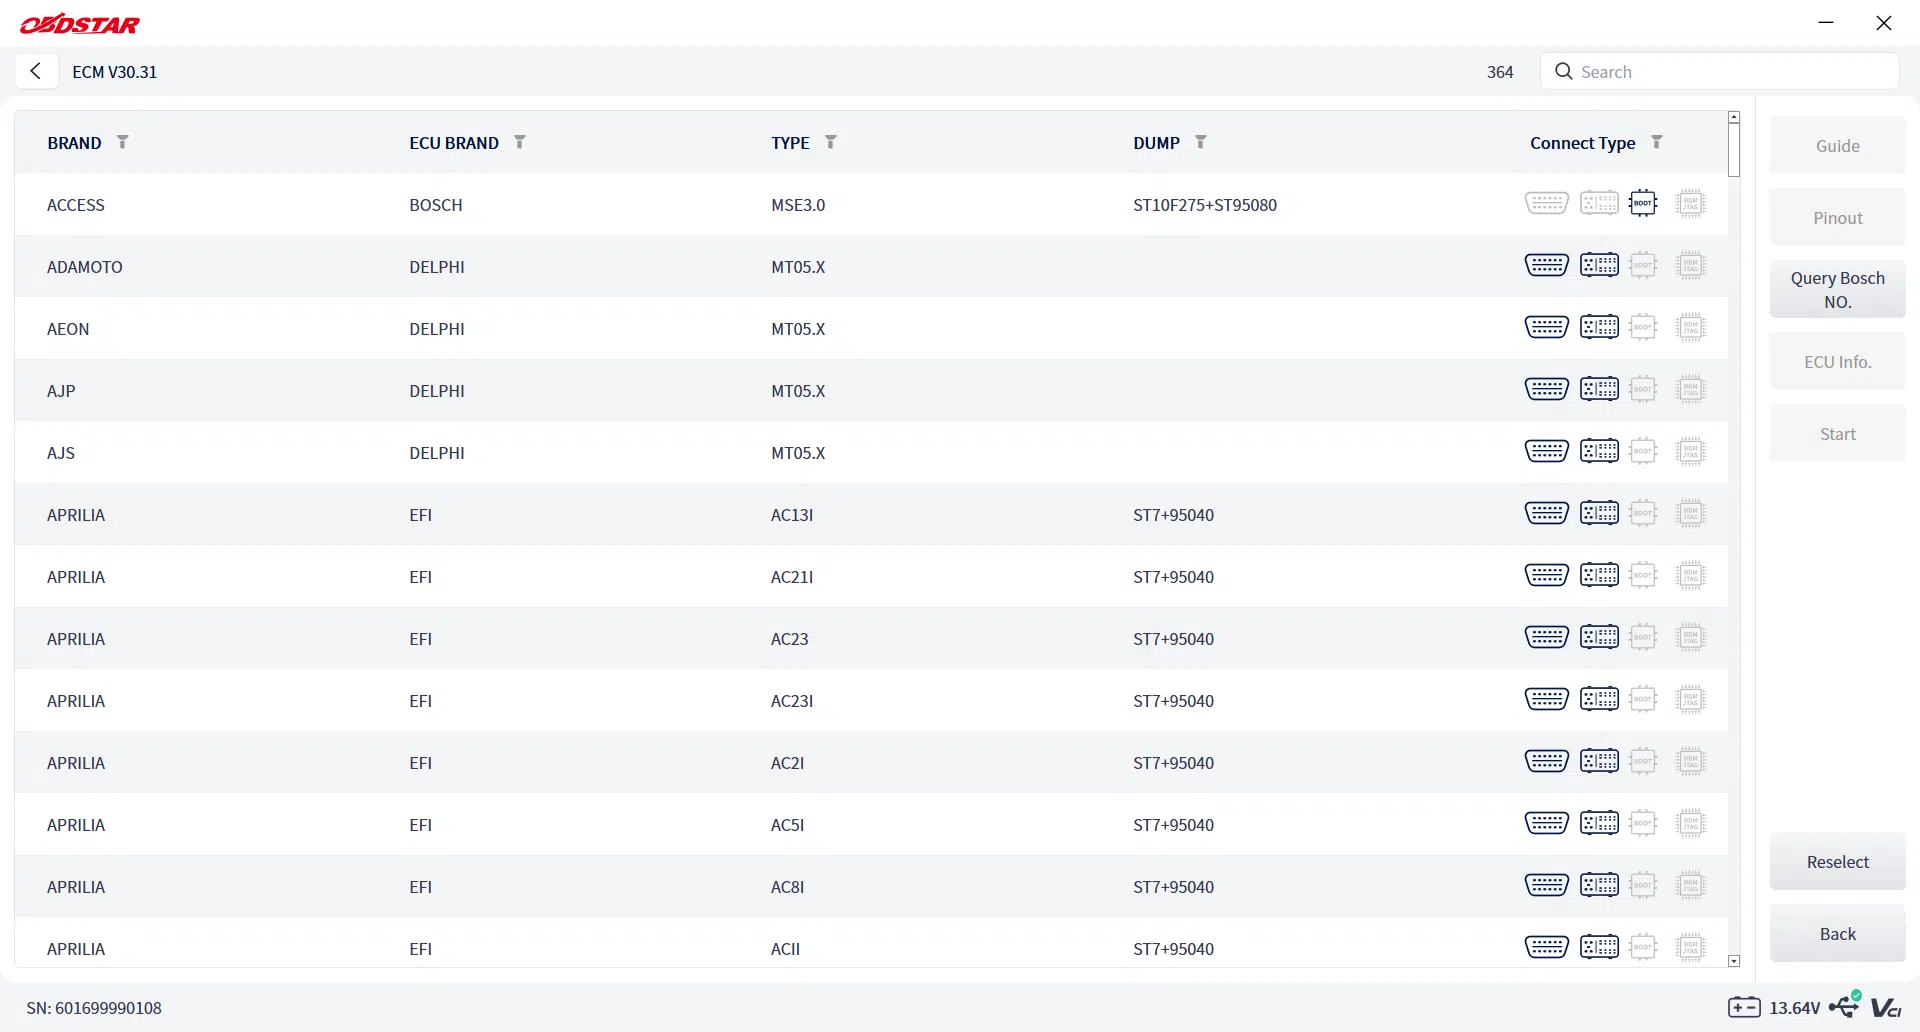Select the BDM JTAG icon in ACCESS row
This screenshot has width=1920, height=1032.
point(1690,203)
